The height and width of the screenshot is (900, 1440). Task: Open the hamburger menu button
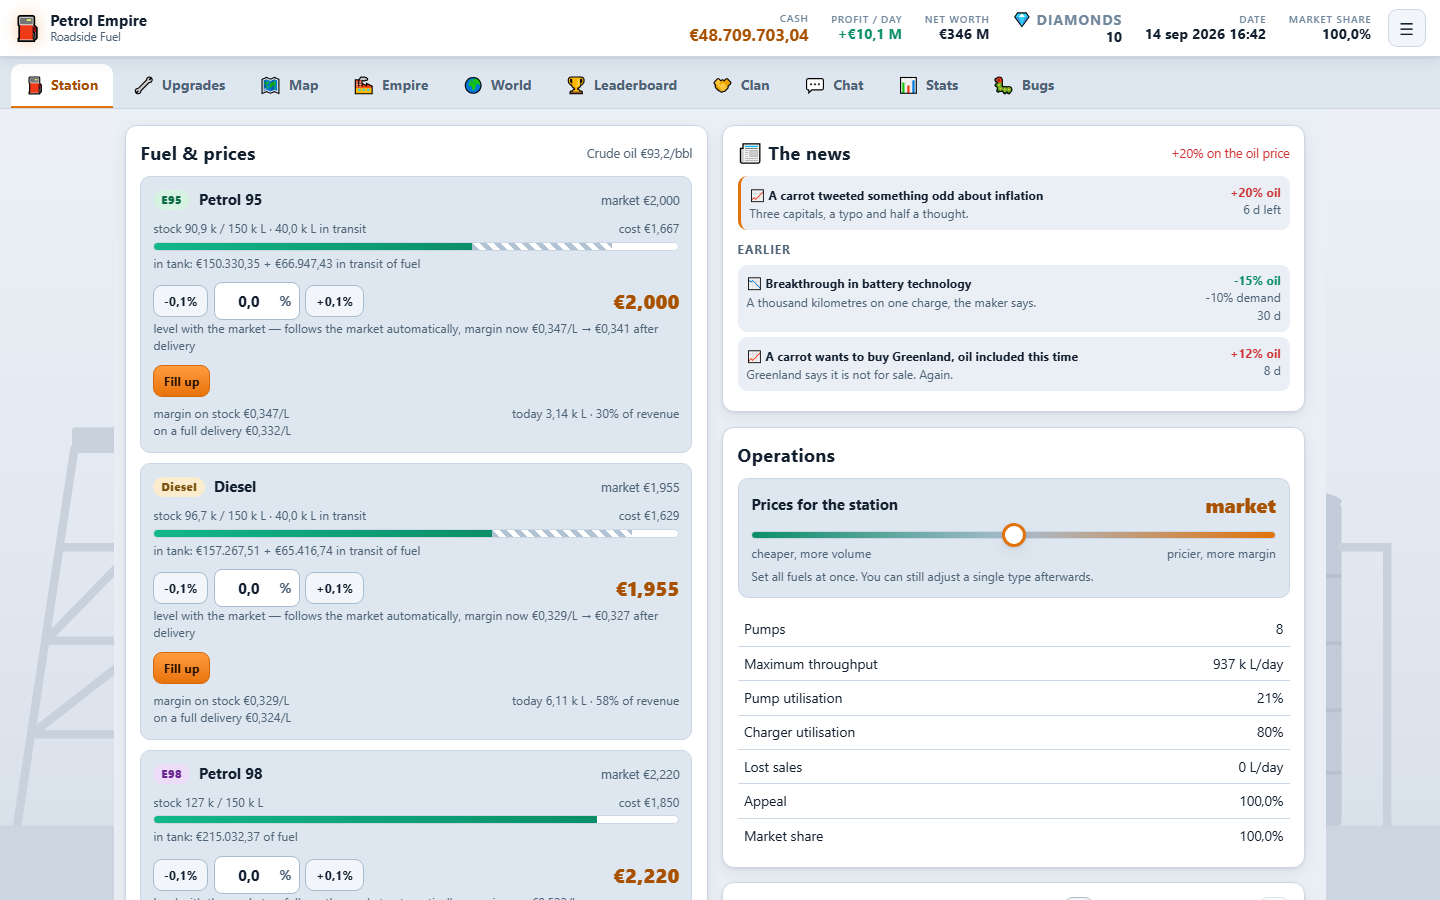(x=1406, y=29)
